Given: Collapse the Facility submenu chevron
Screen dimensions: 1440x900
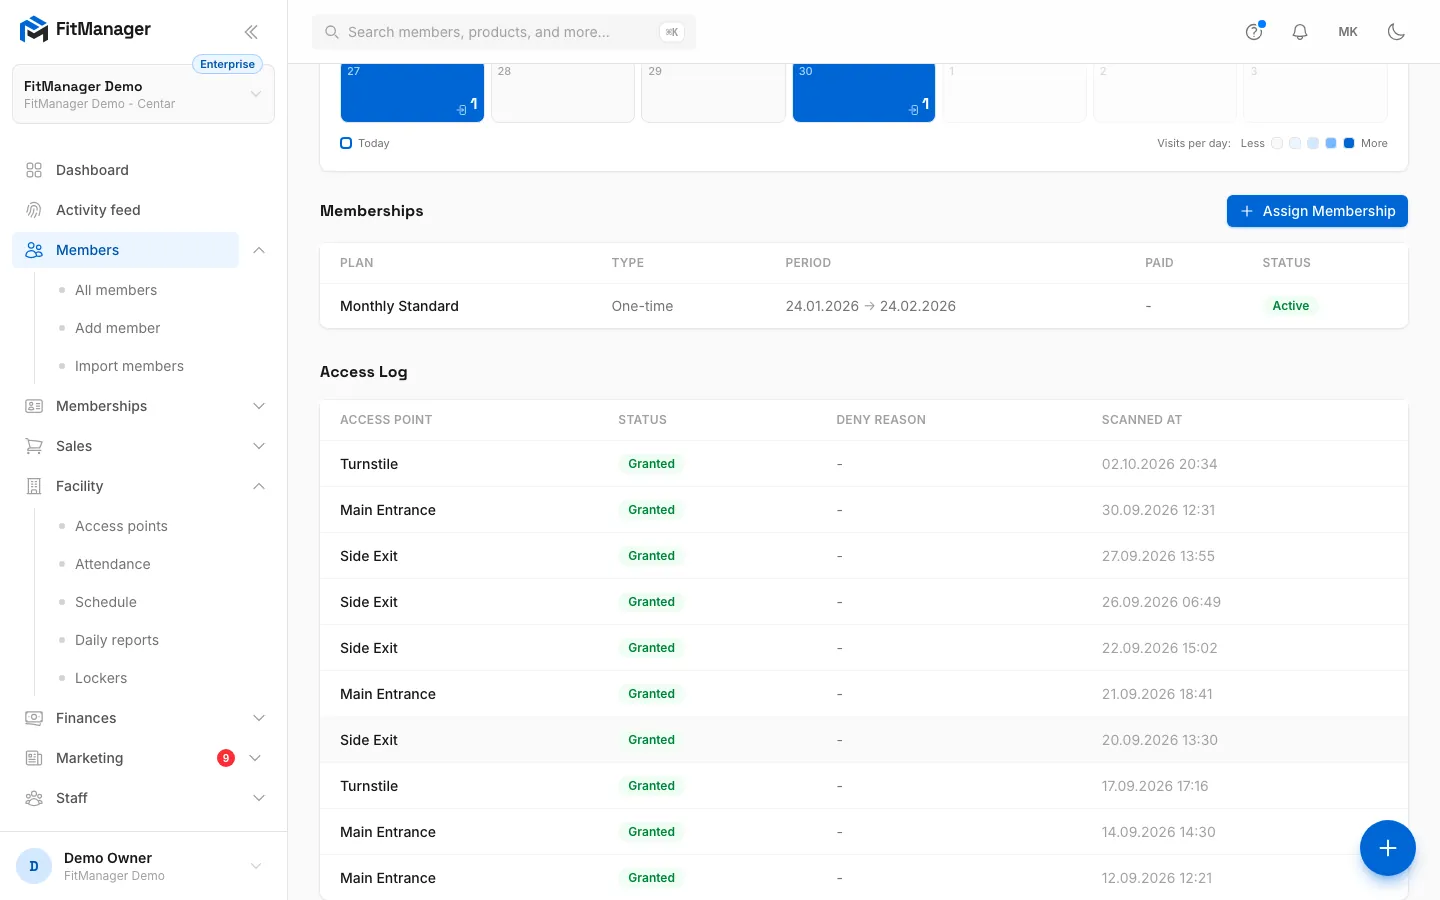Looking at the screenshot, I should 259,486.
